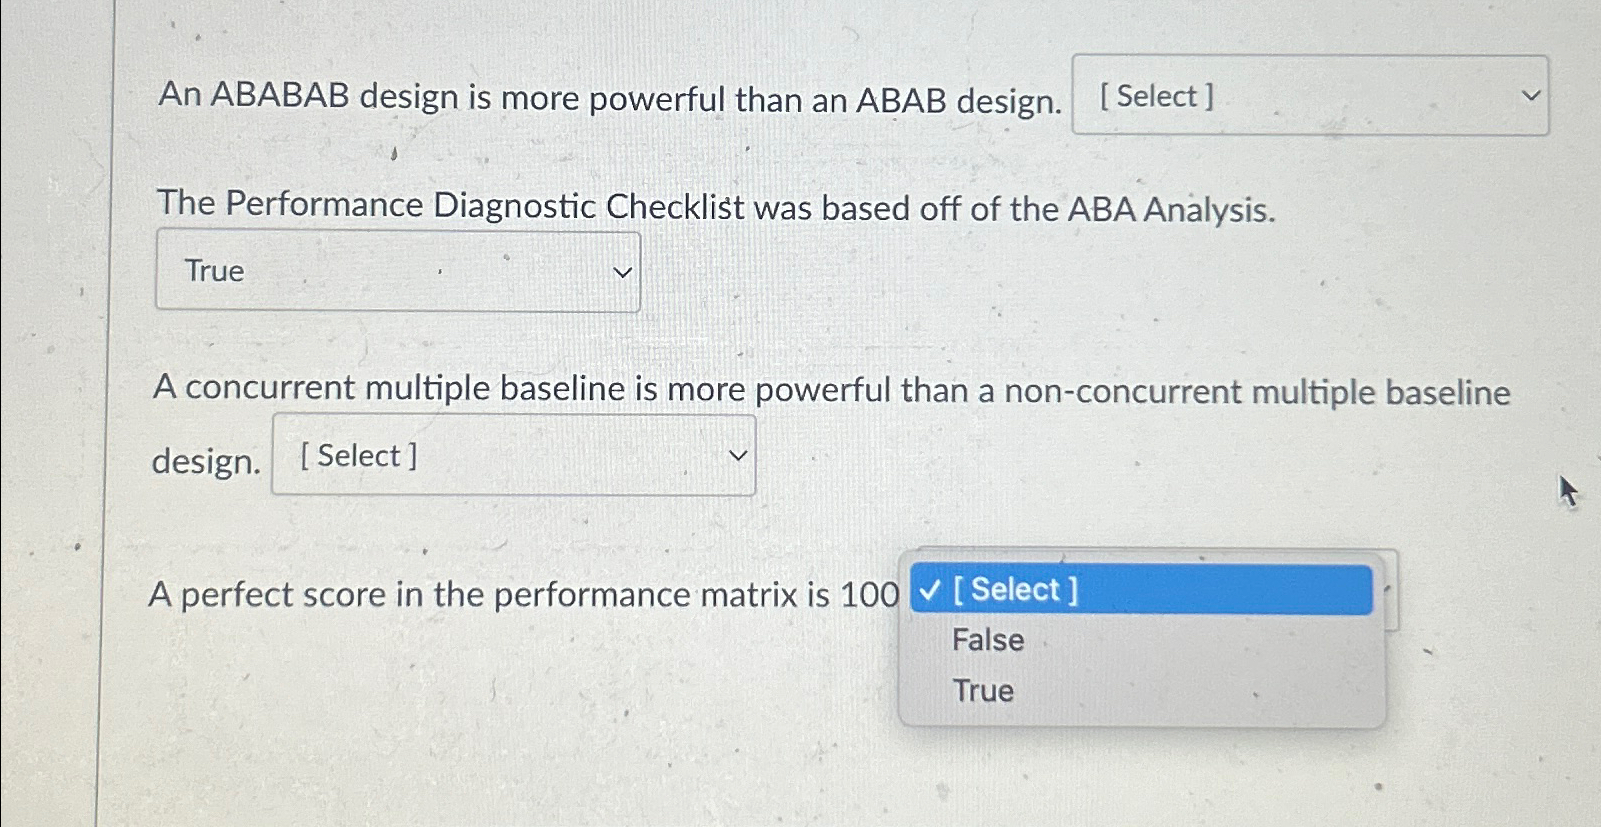Open the [Select] dropdown for the concurrent baseline question

click(x=512, y=455)
